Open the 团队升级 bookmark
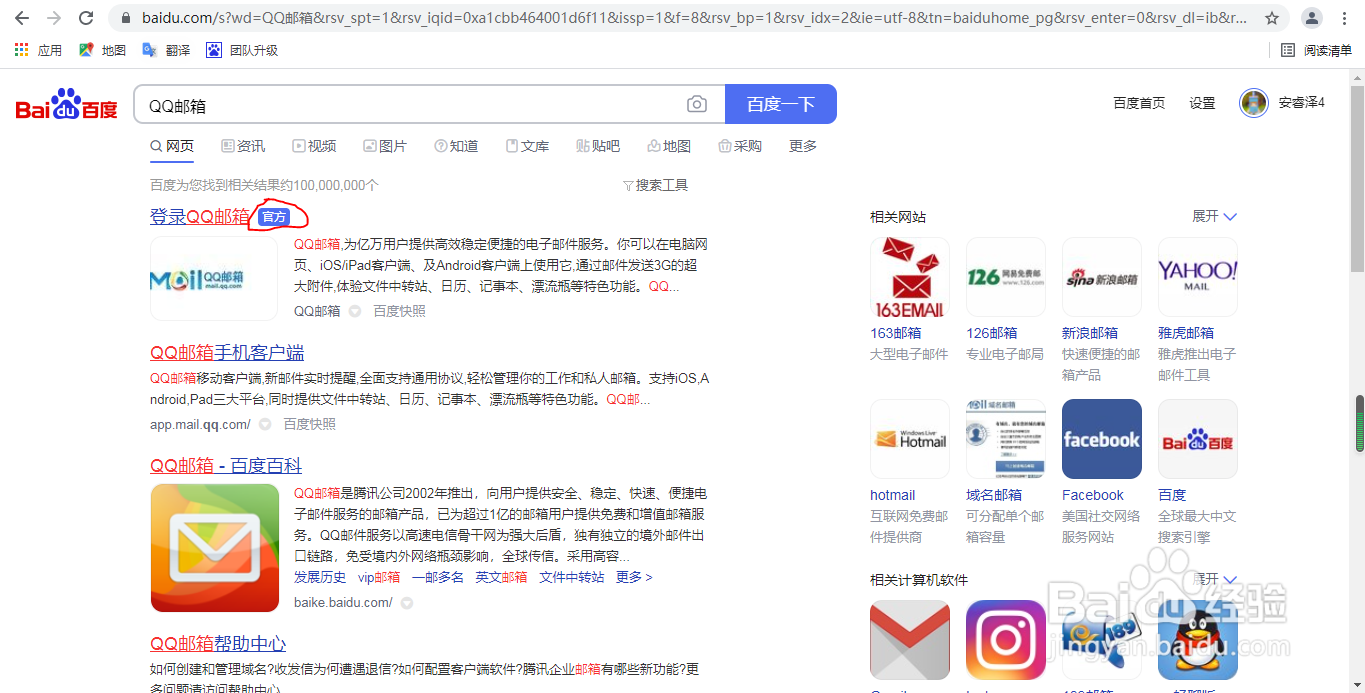1365x693 pixels. coord(242,50)
